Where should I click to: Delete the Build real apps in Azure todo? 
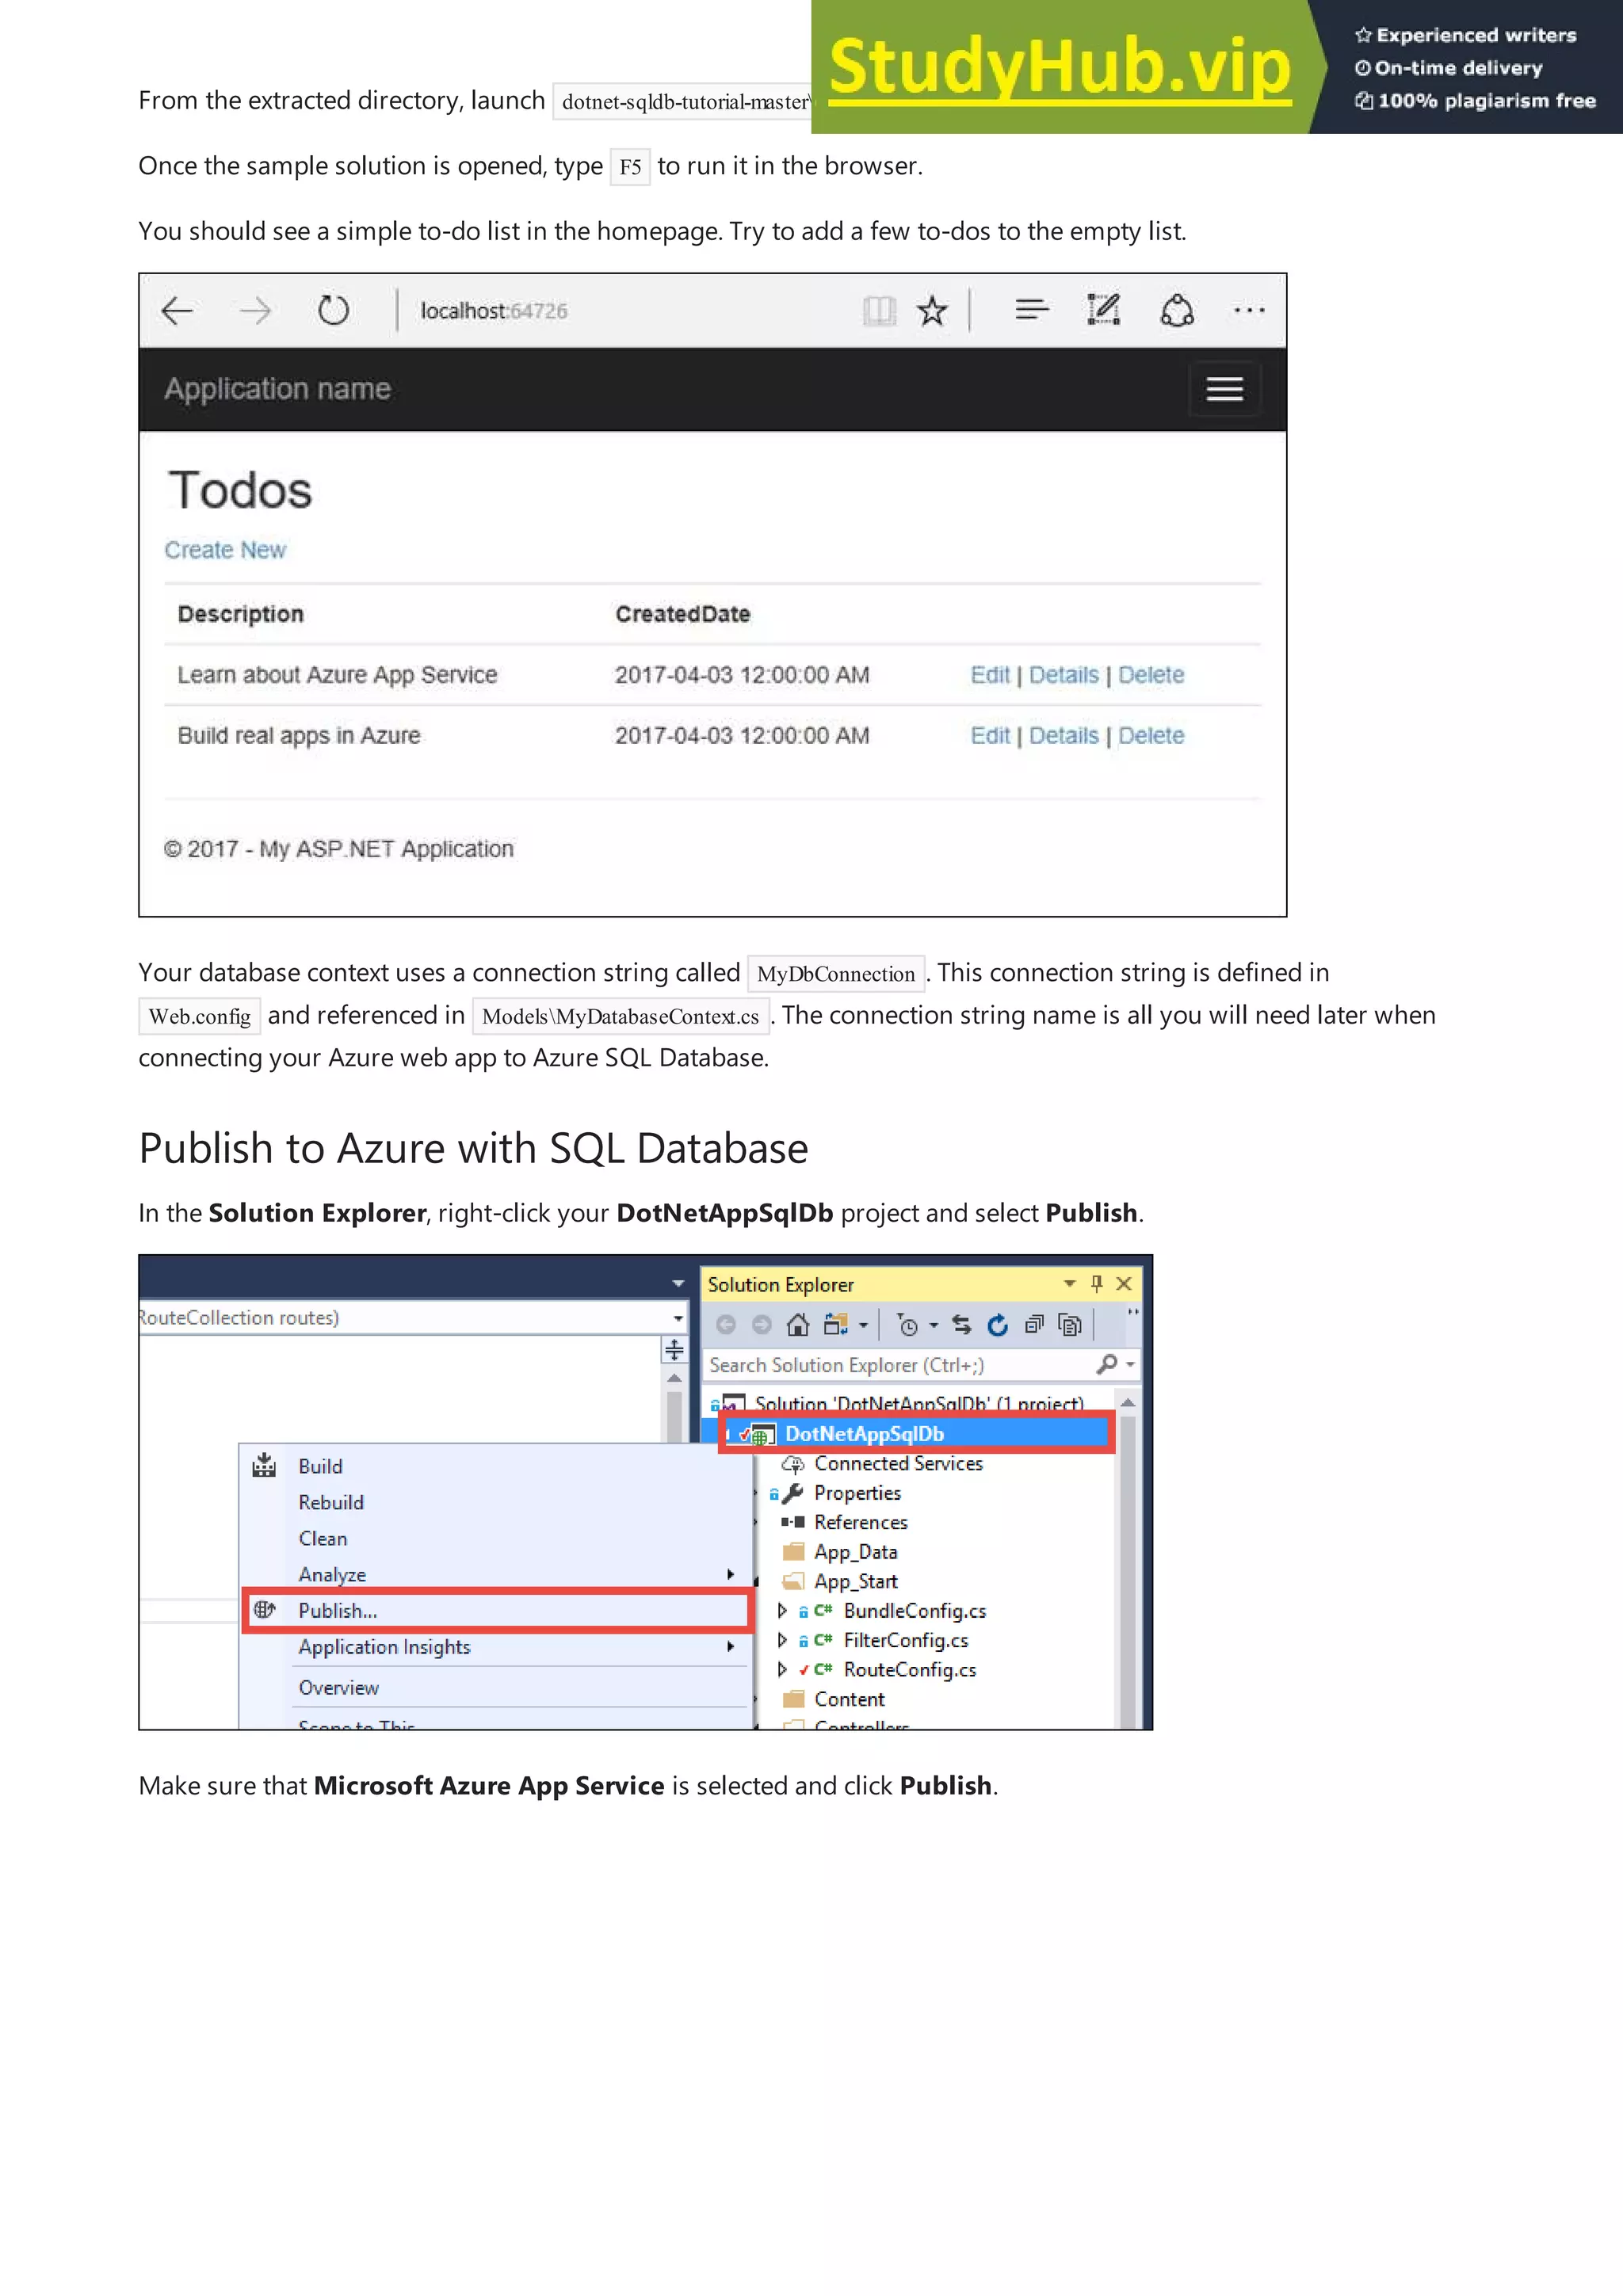[1151, 736]
